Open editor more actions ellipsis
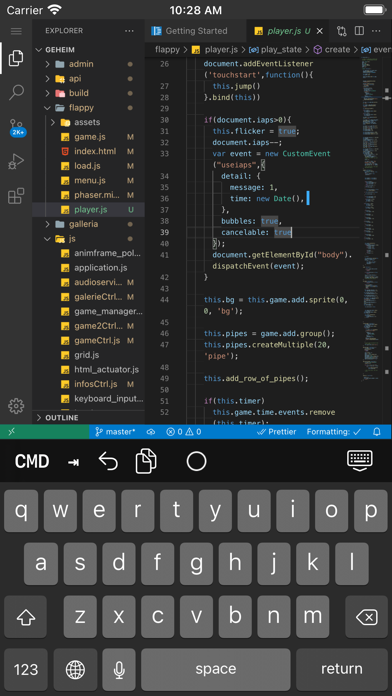 tap(376, 31)
